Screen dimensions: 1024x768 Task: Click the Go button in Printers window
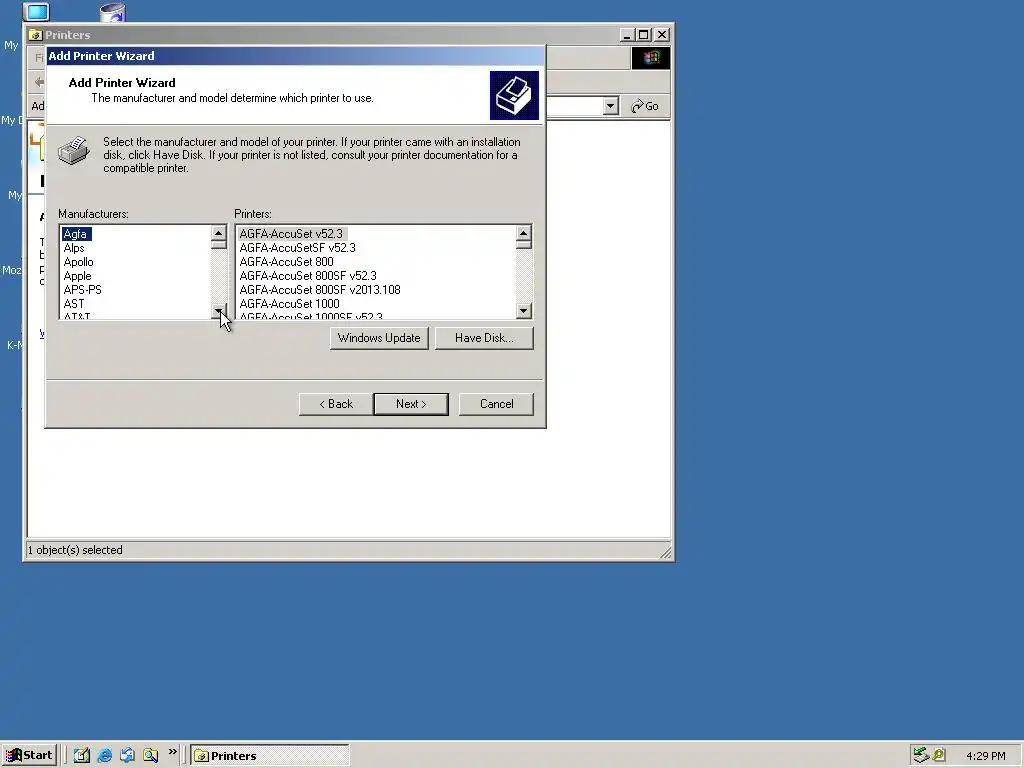pos(645,106)
